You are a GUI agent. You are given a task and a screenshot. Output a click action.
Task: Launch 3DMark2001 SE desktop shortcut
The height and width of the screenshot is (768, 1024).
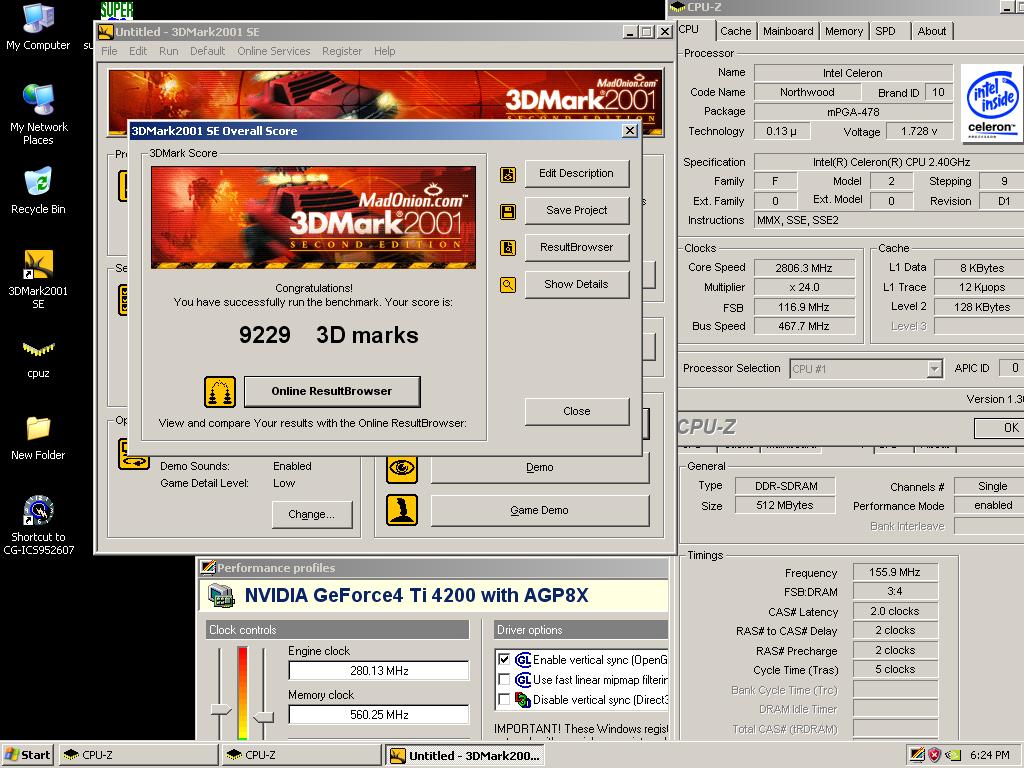[x=38, y=279]
